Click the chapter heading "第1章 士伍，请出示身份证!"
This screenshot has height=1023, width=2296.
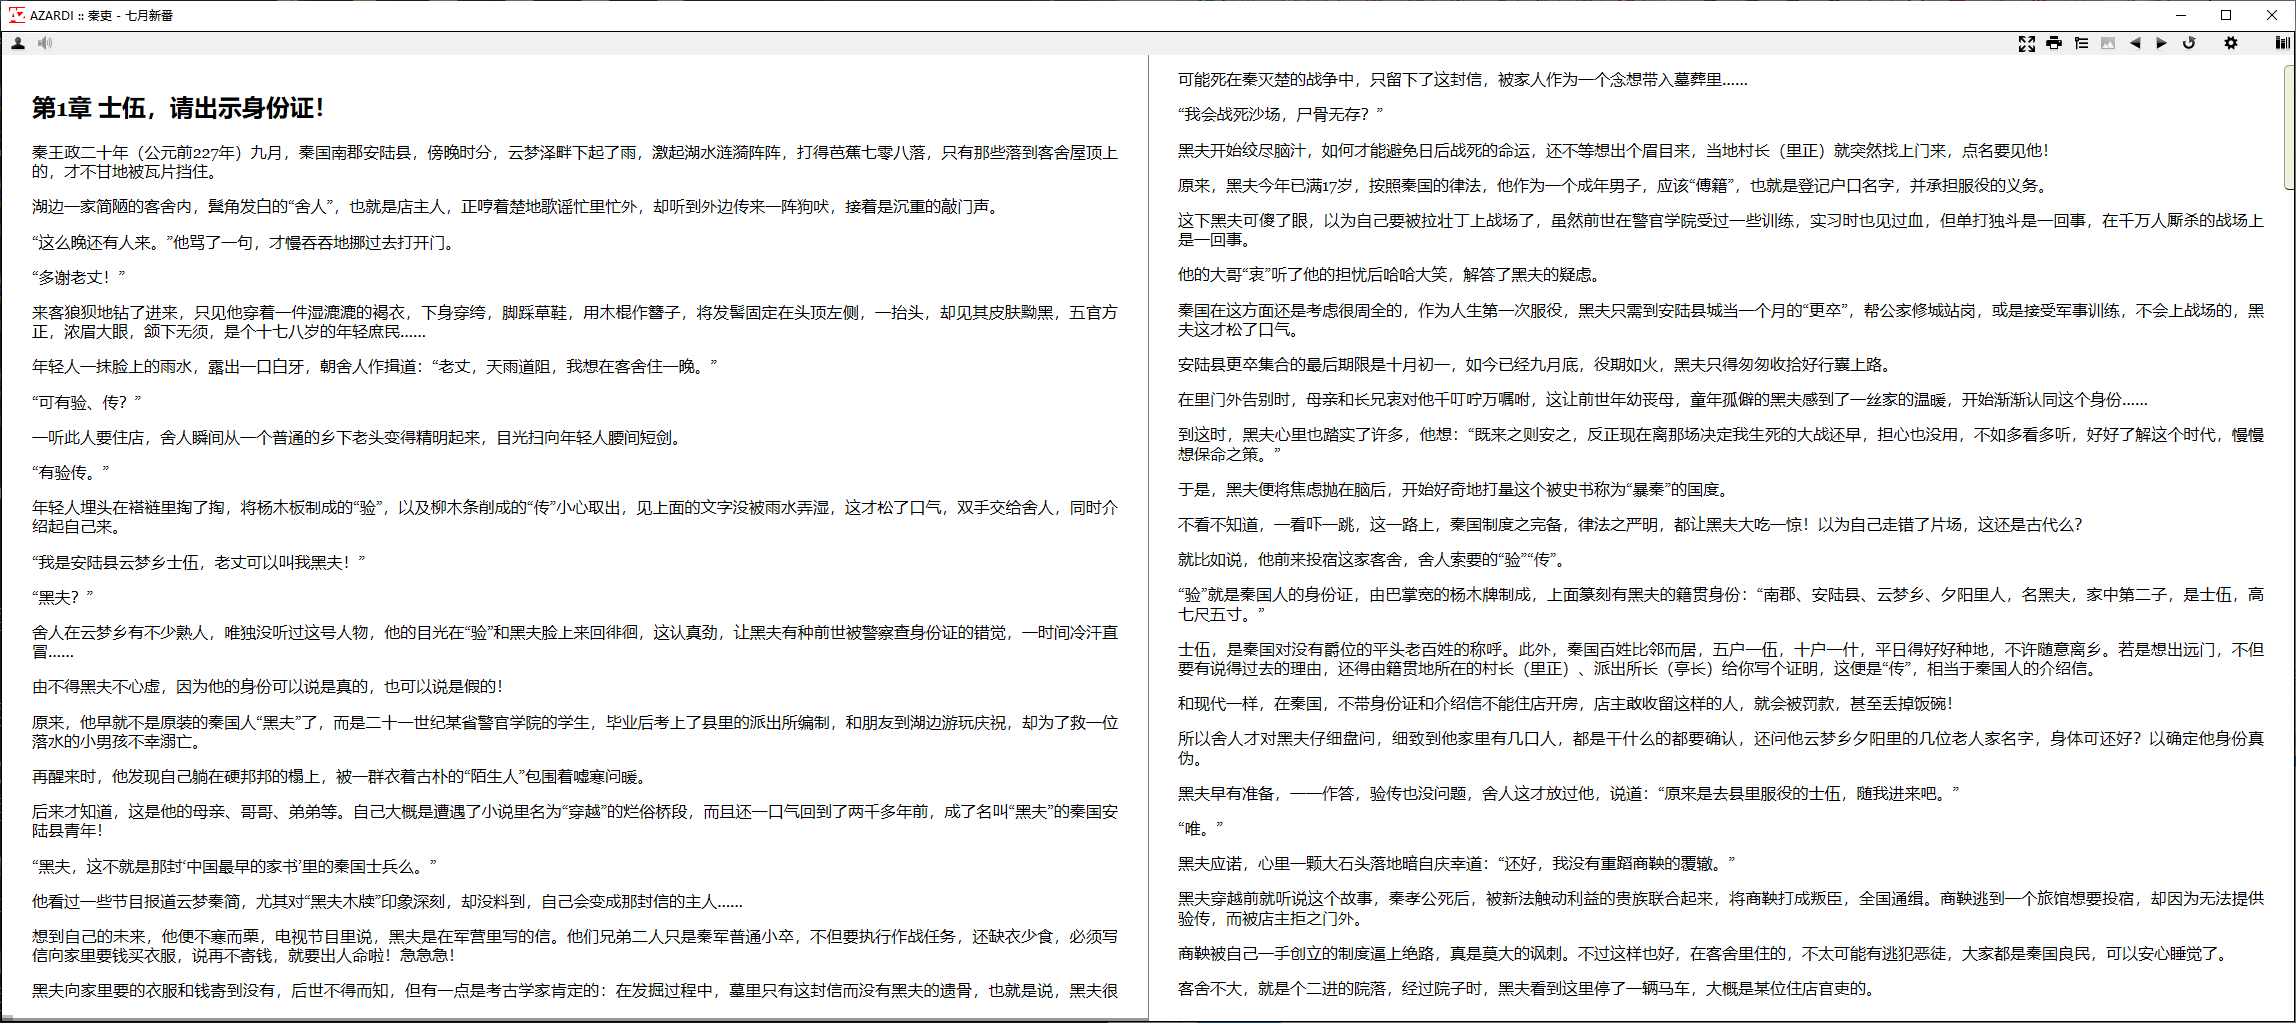(x=178, y=108)
